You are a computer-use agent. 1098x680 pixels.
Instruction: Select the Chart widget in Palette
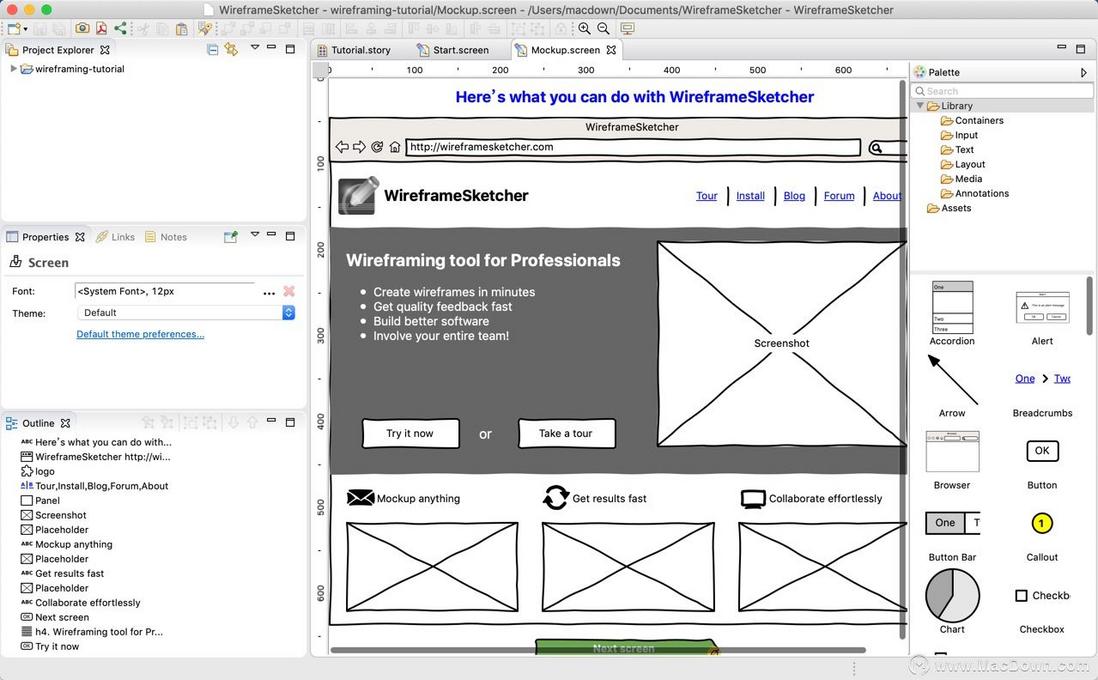tap(952, 601)
